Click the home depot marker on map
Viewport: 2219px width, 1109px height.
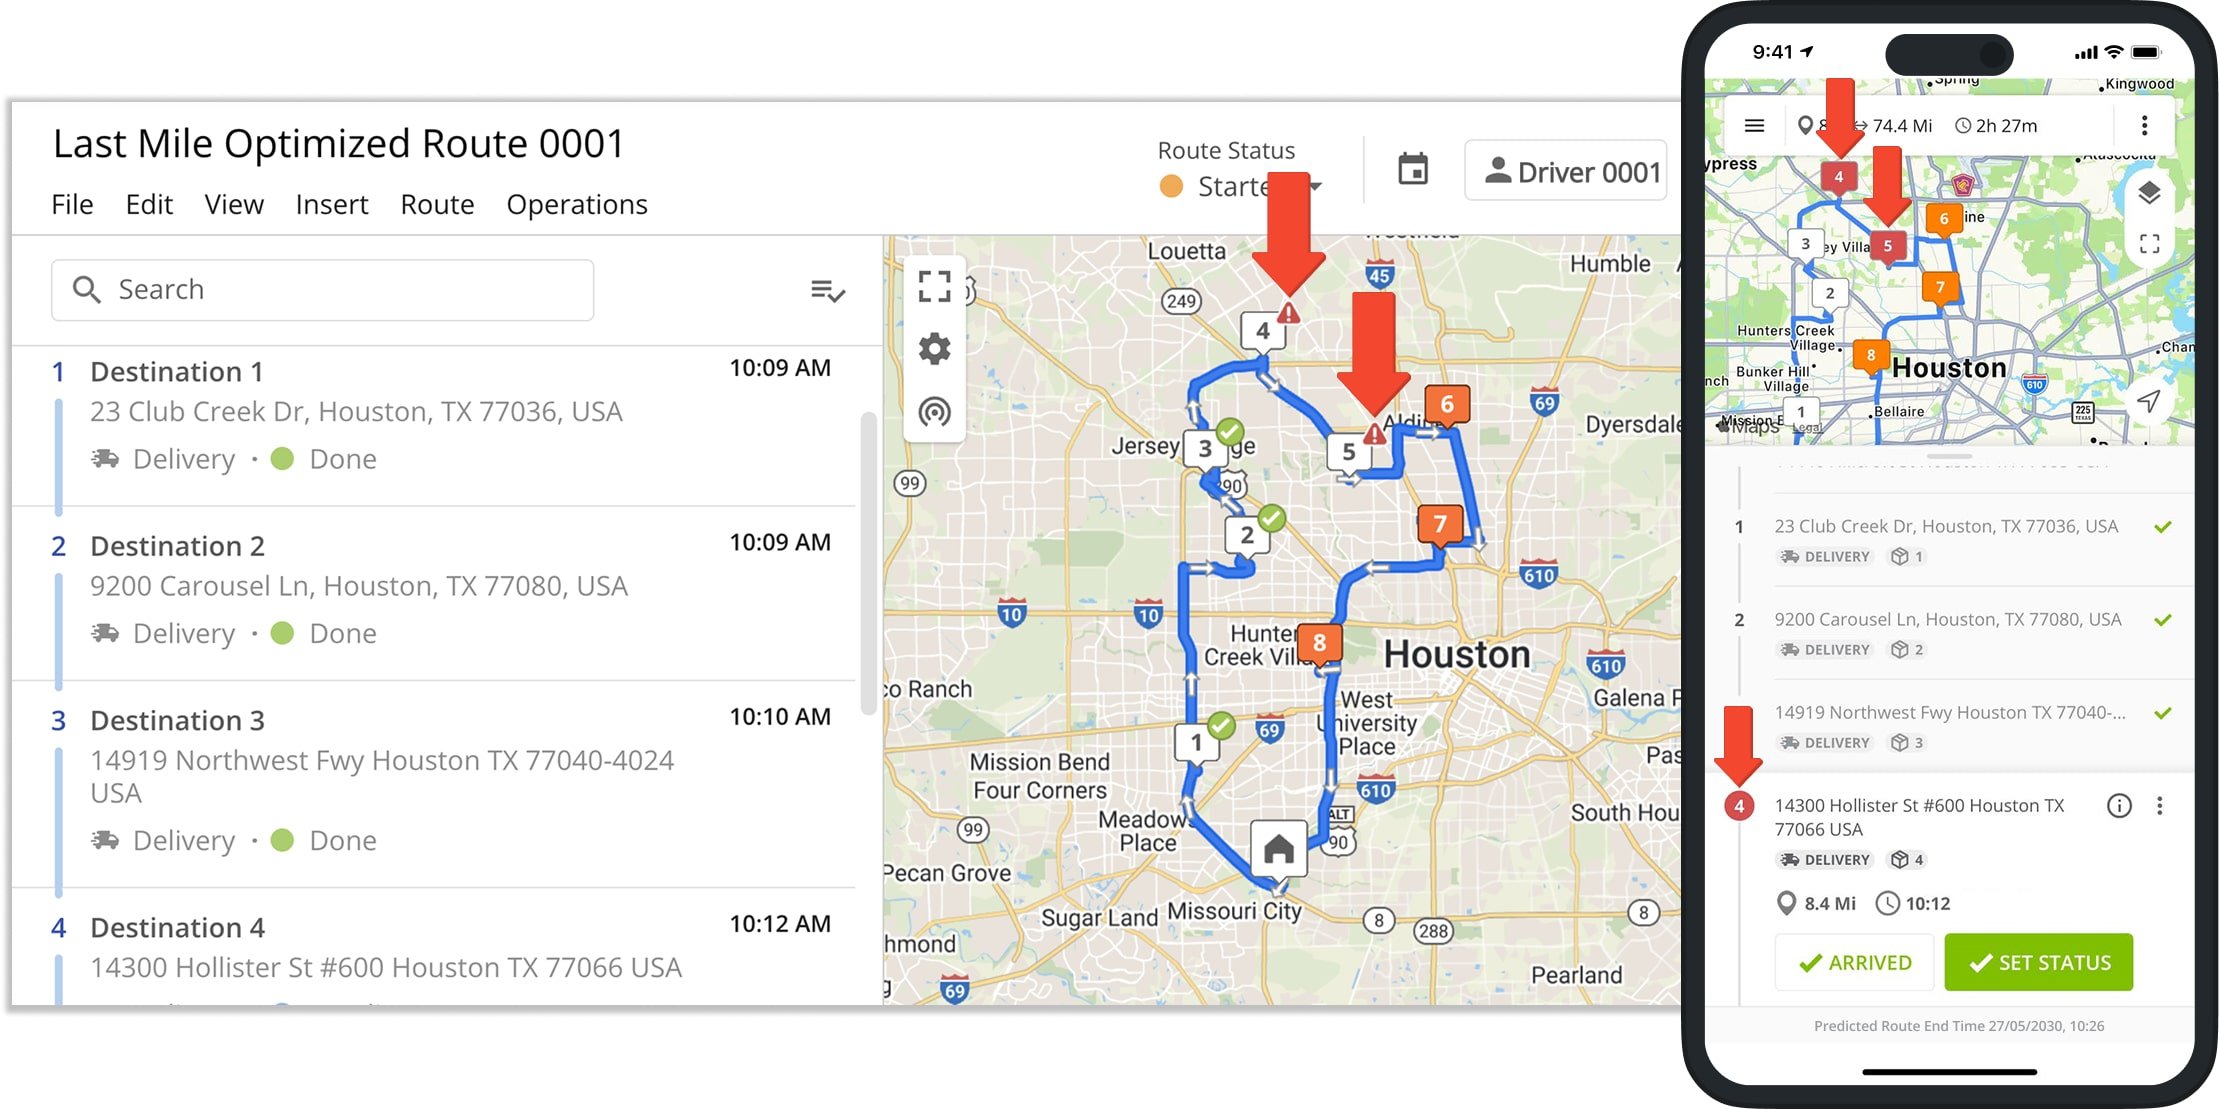coord(1278,850)
